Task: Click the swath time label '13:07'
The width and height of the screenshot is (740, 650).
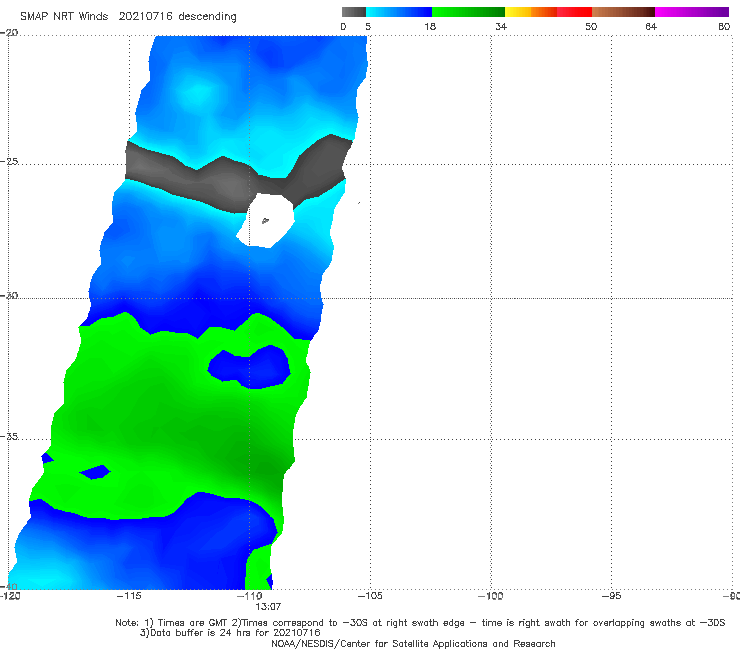Action: click(x=268, y=607)
